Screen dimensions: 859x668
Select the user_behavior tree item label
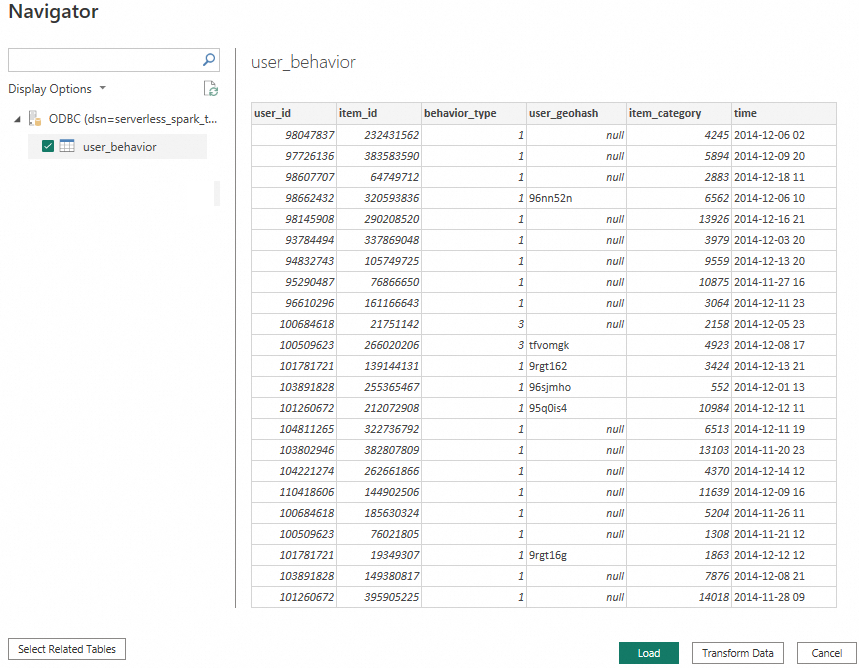(119, 147)
